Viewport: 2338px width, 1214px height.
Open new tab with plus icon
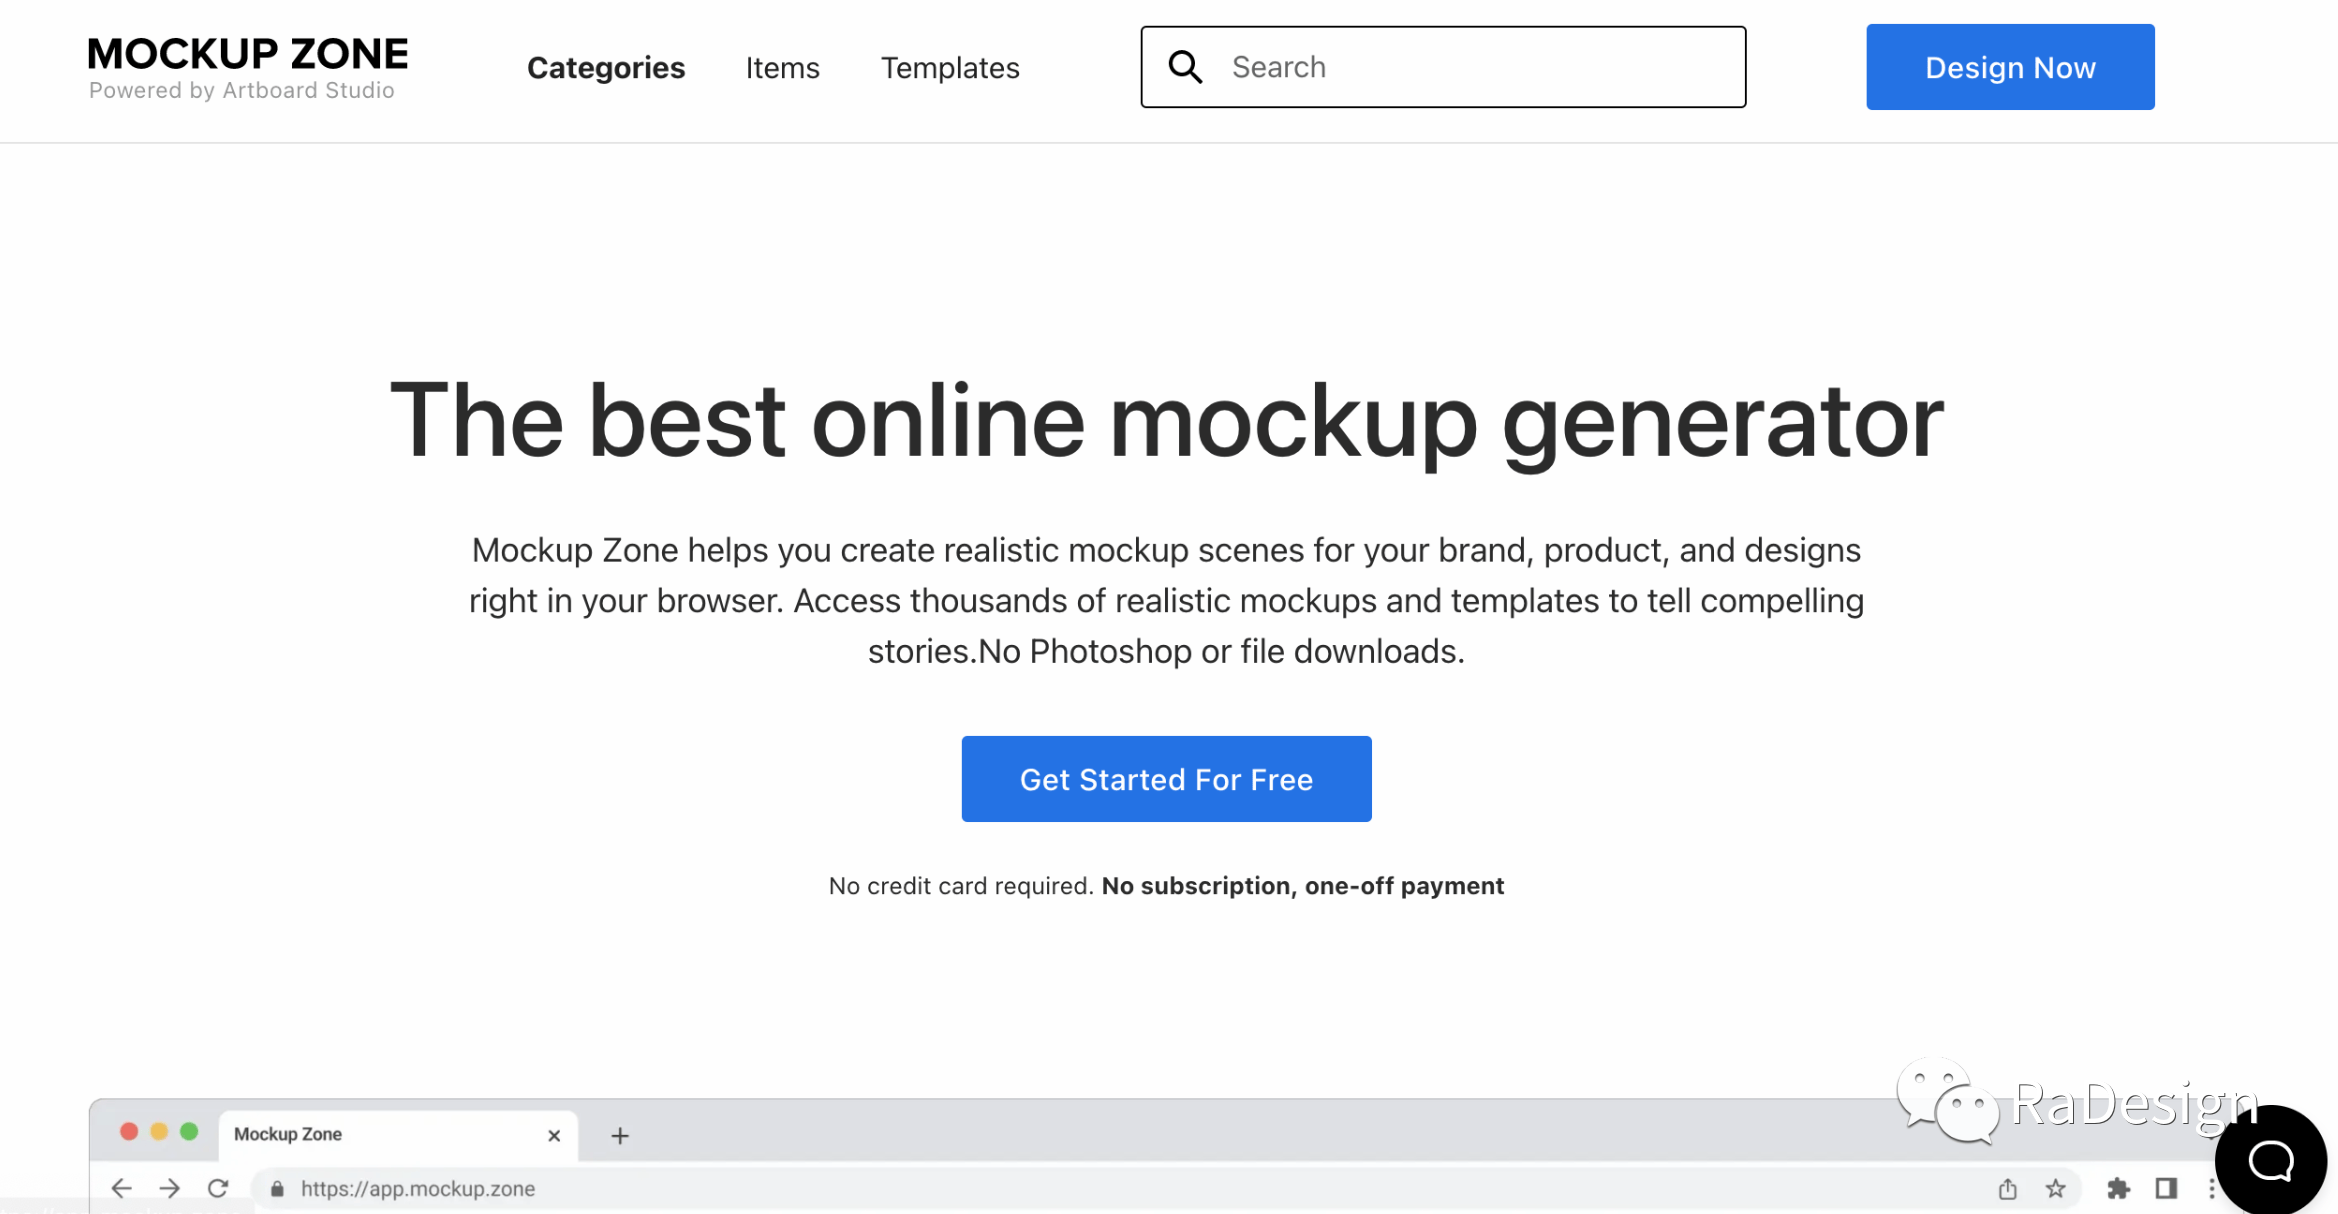pyautogui.click(x=620, y=1135)
